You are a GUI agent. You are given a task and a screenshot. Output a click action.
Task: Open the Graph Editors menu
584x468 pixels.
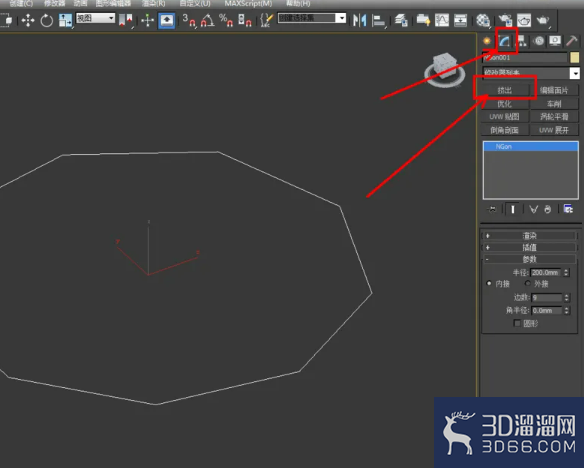tap(113, 3)
